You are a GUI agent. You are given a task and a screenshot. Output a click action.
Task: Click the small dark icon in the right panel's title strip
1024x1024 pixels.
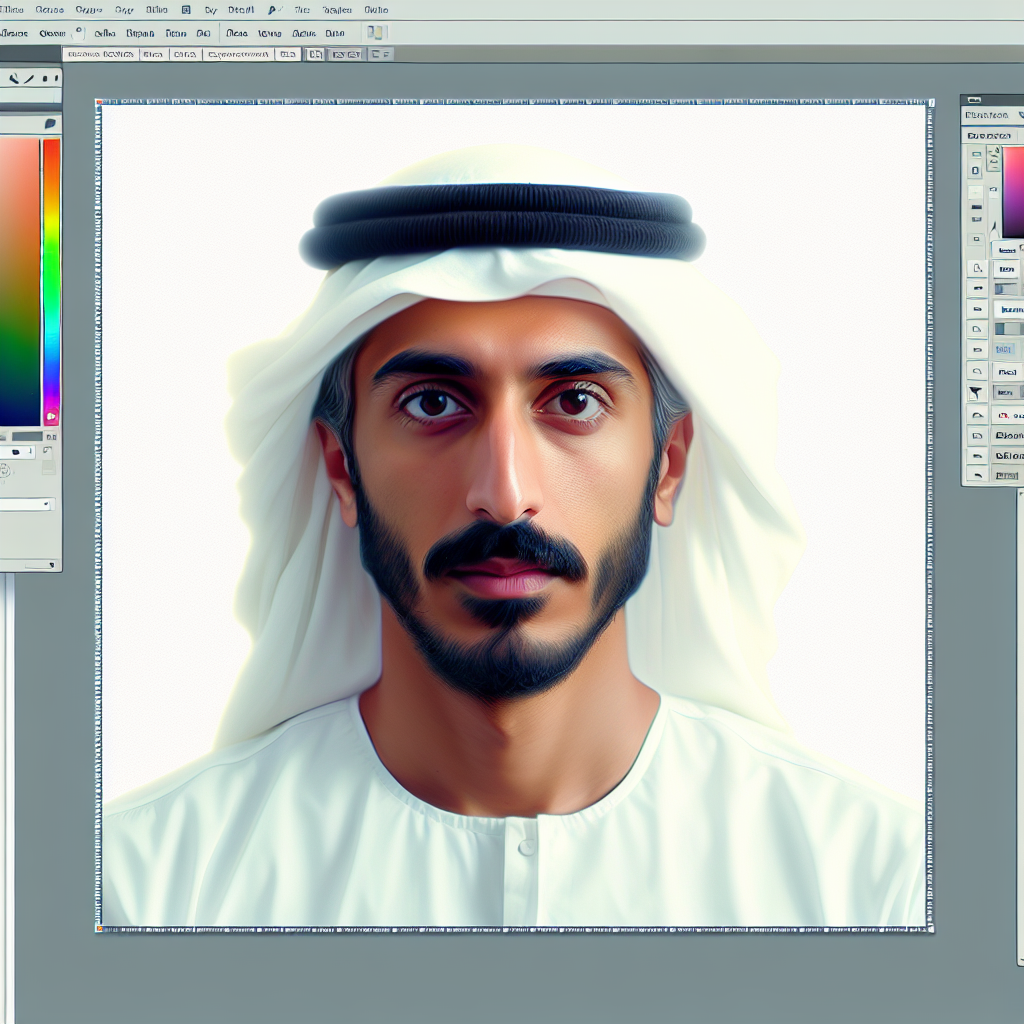click(974, 100)
